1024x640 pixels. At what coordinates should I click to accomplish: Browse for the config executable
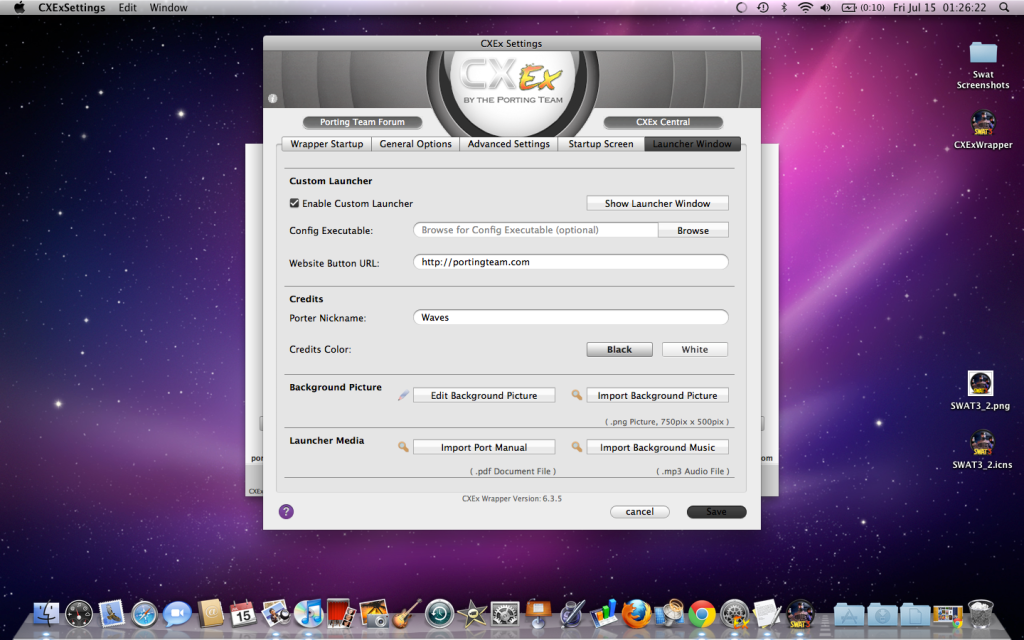(x=693, y=231)
